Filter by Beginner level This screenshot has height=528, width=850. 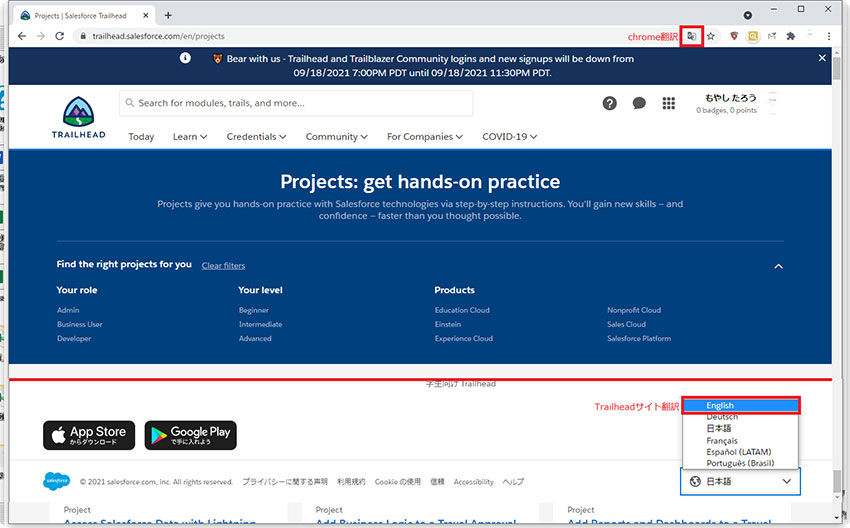254,310
